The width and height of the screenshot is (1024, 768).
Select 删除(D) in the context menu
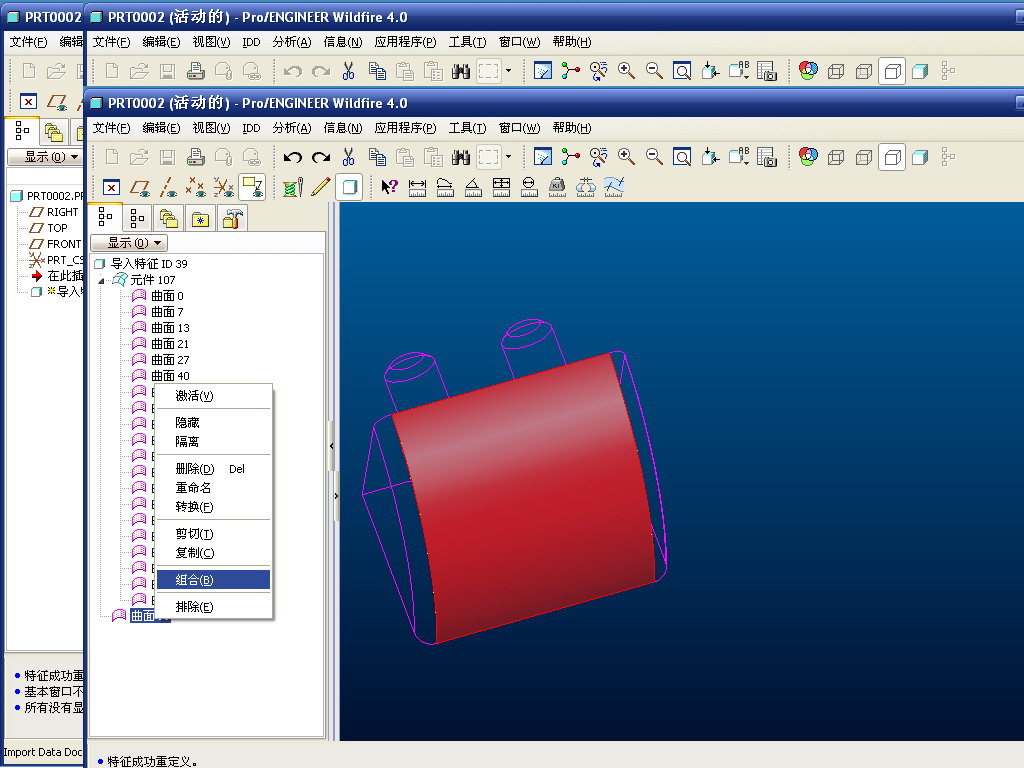click(213, 469)
